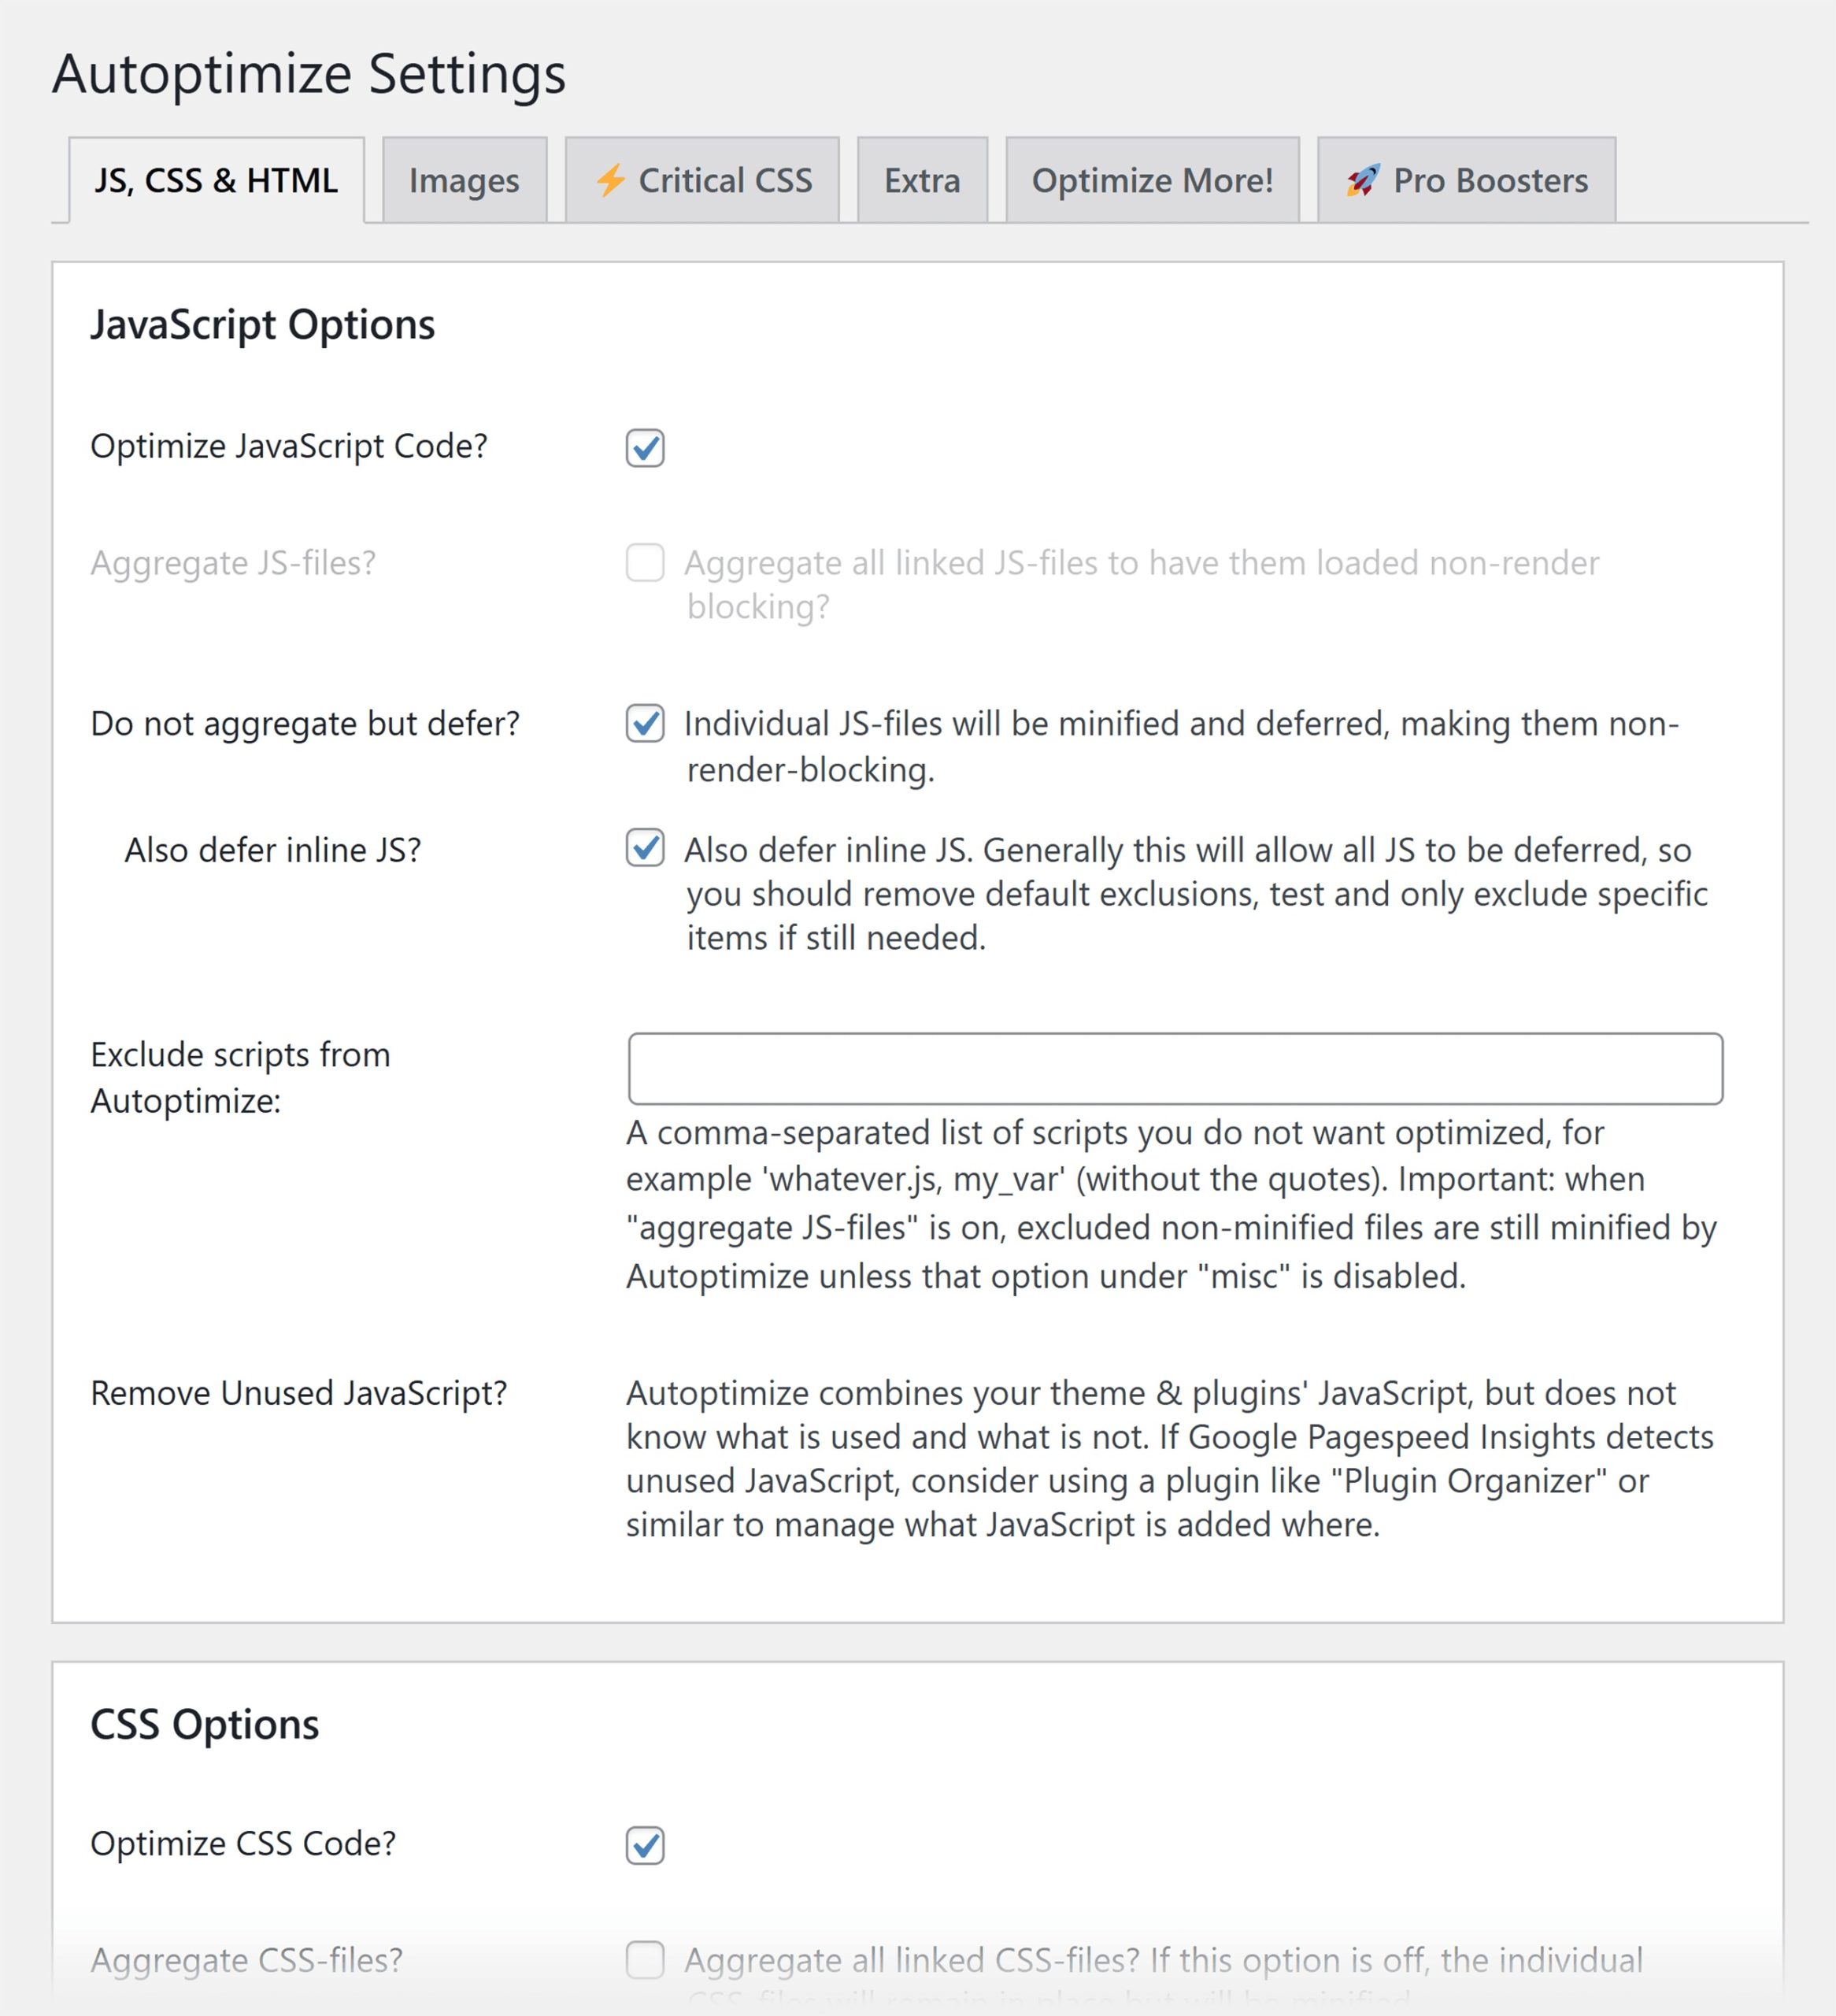
Task: Select the Optimize More! tab
Action: point(1152,180)
